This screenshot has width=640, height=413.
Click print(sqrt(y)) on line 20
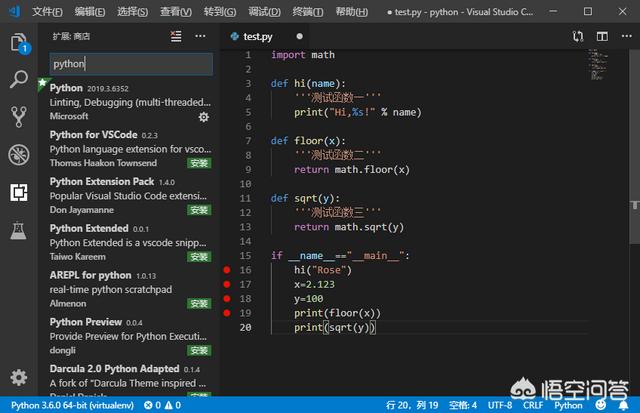click(x=335, y=327)
